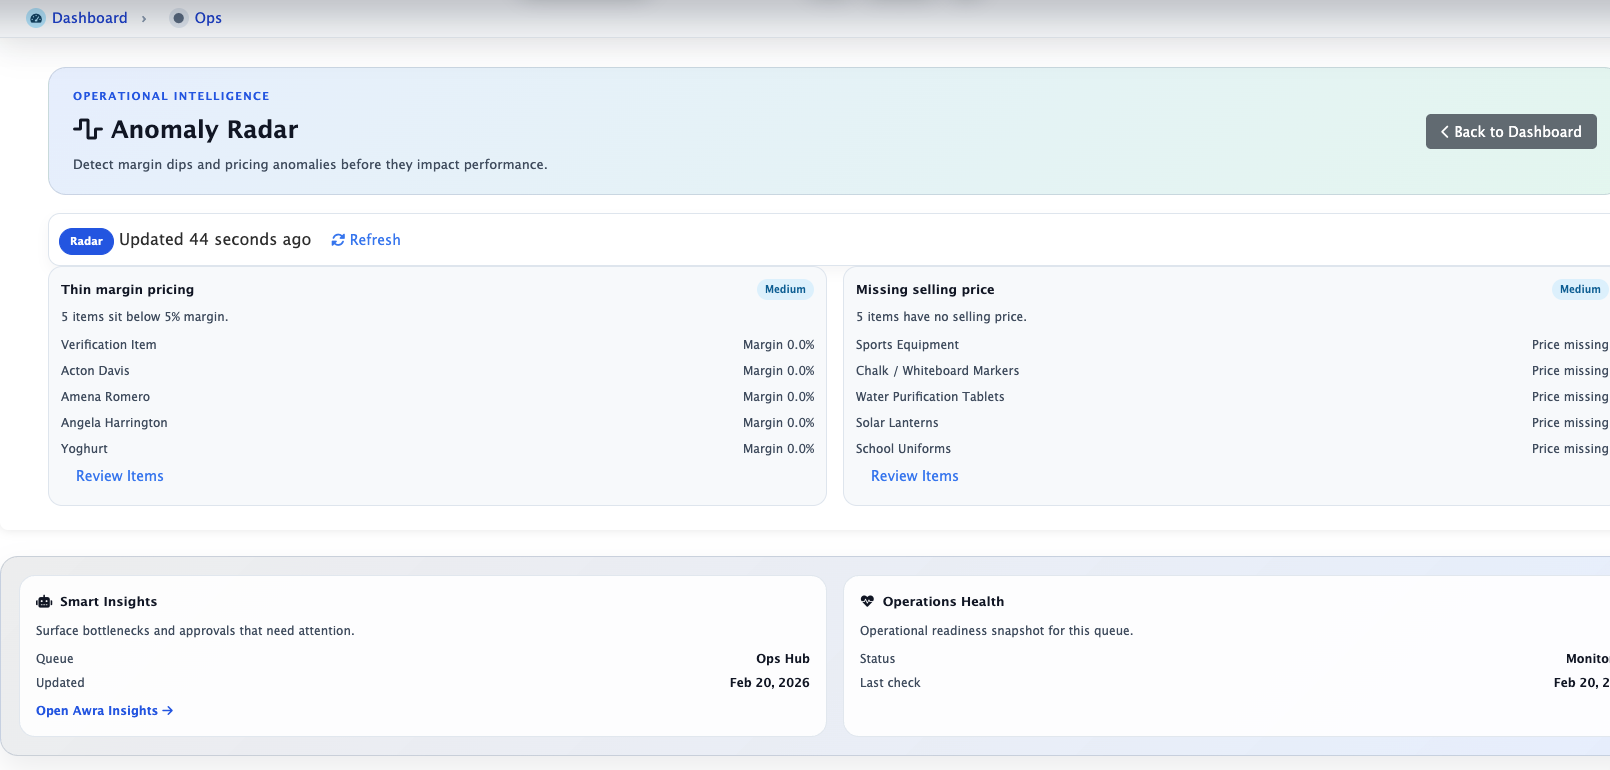Open the Dashboard breadcrumb link
Image resolution: width=1610 pixels, height=770 pixels.
(89, 18)
